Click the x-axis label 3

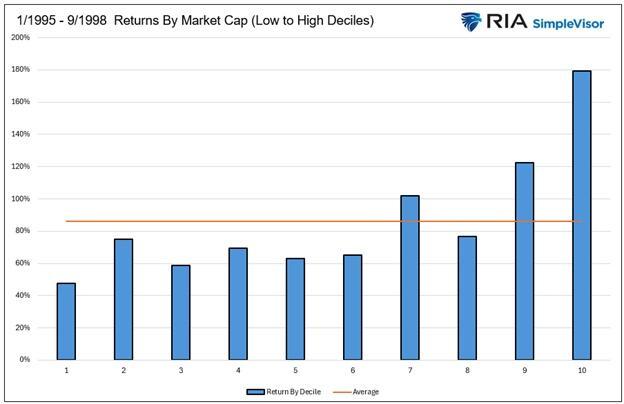[x=180, y=369]
